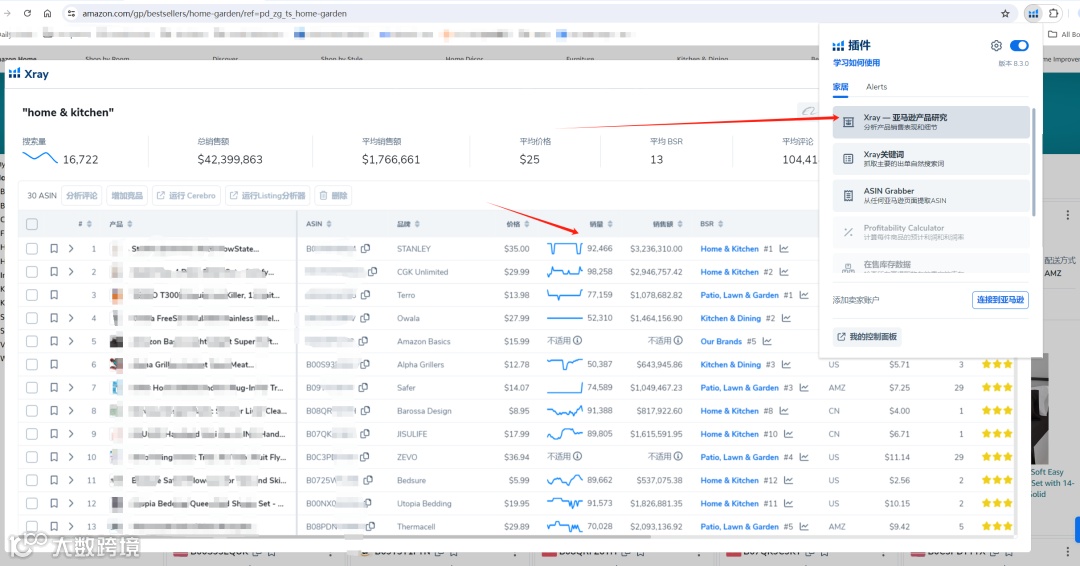The image size is (1080, 566).
Task: Check the checkbox for row 8 Barossa Design
Action: 32,410
